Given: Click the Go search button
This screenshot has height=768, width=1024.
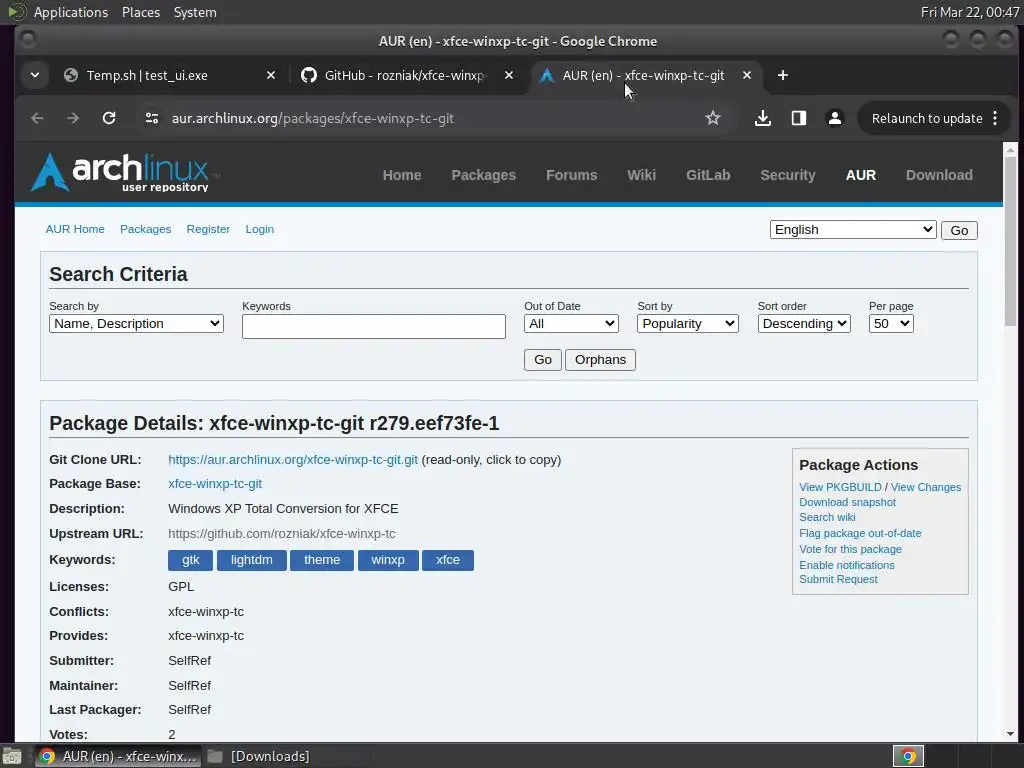Looking at the screenshot, I should pos(543,360).
